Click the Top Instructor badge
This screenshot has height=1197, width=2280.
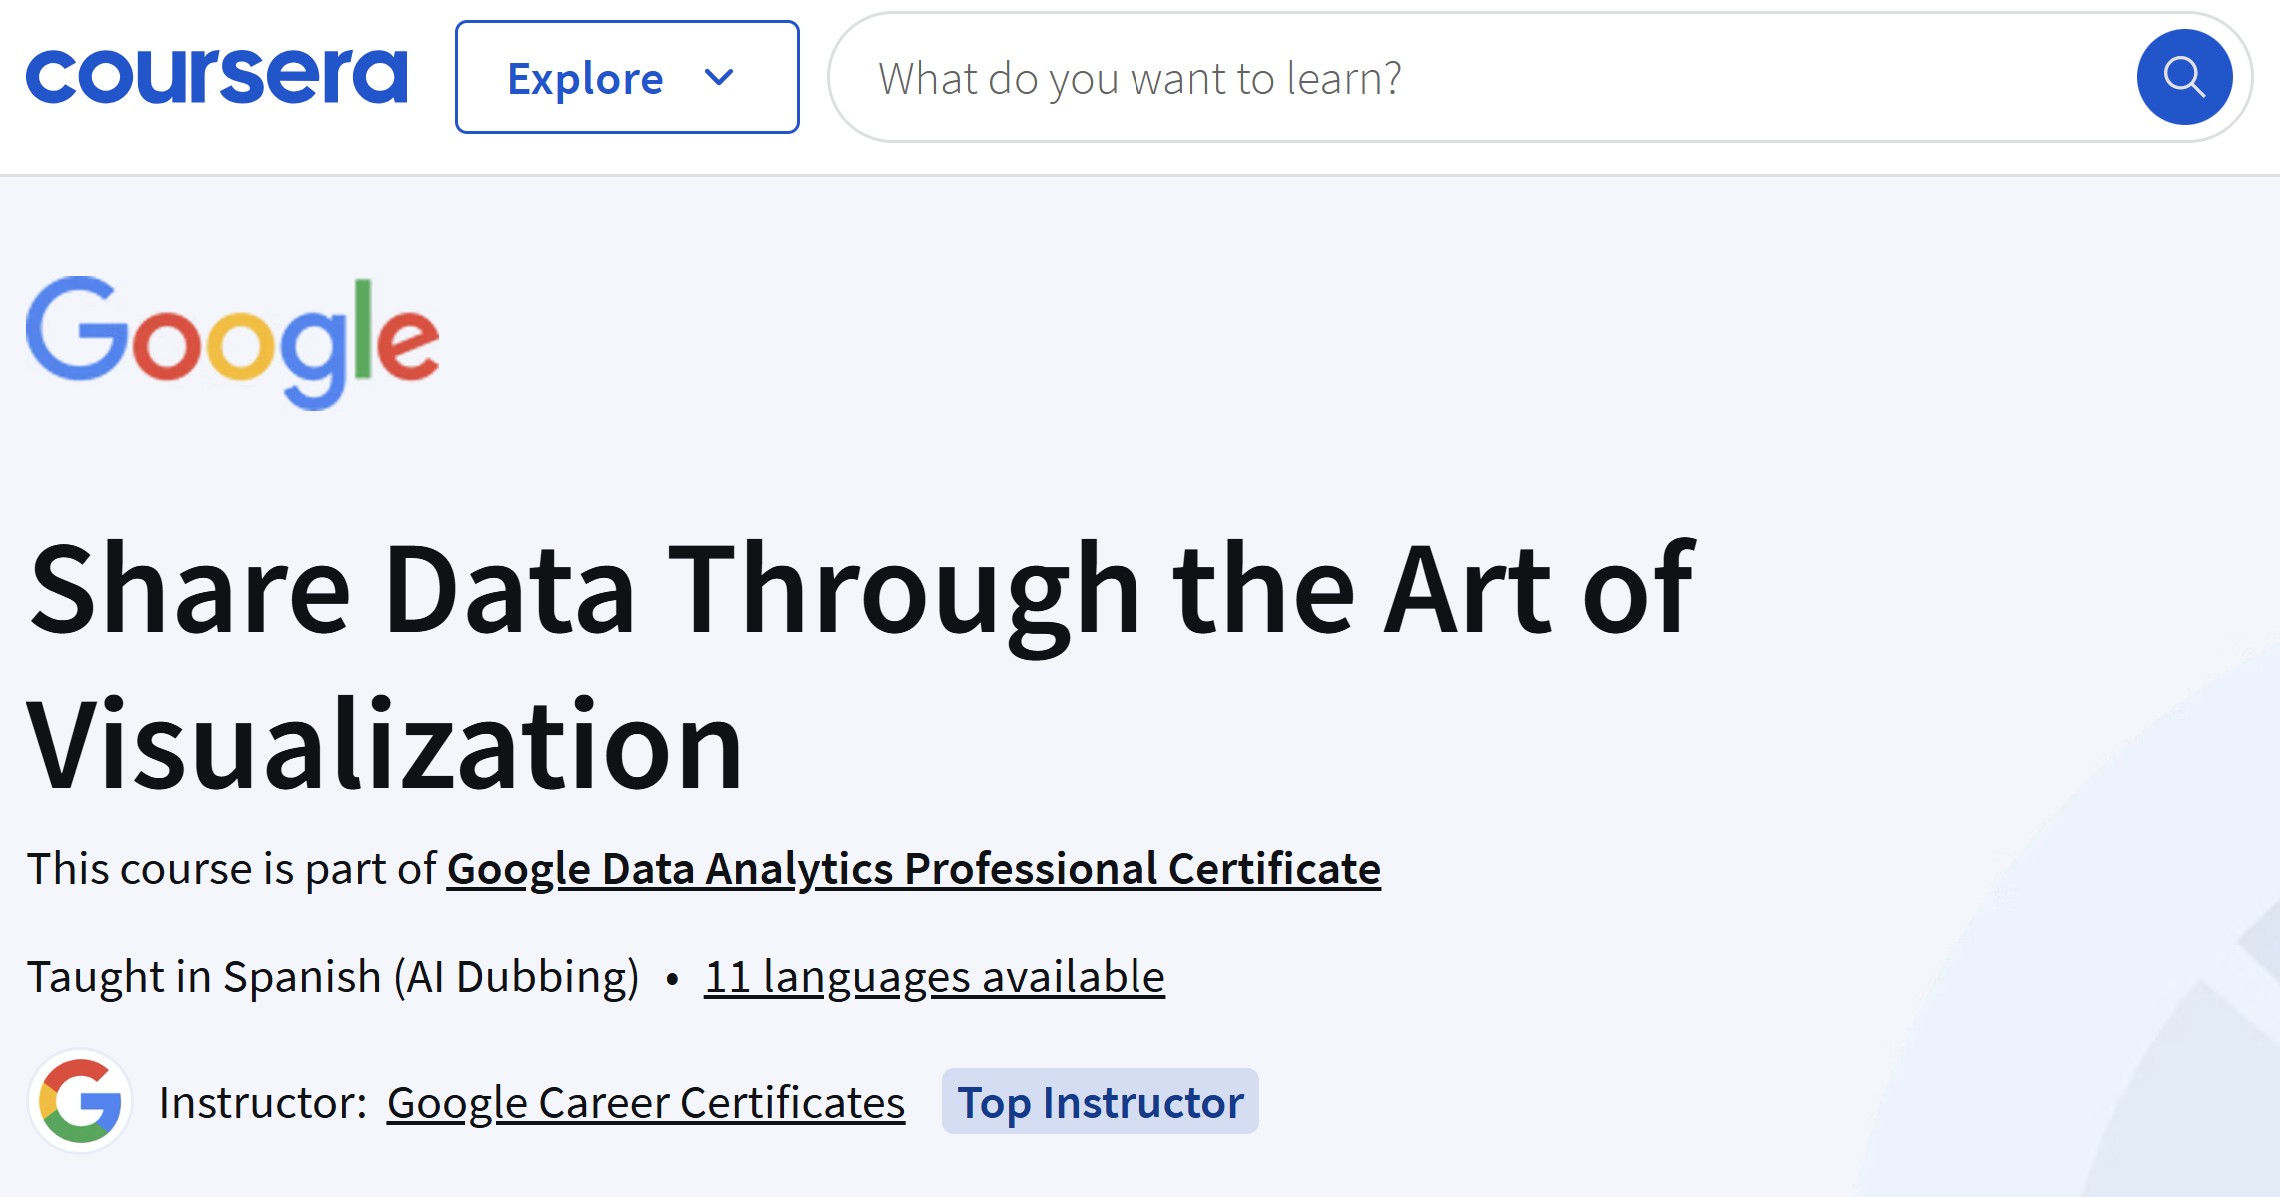(x=1100, y=1102)
